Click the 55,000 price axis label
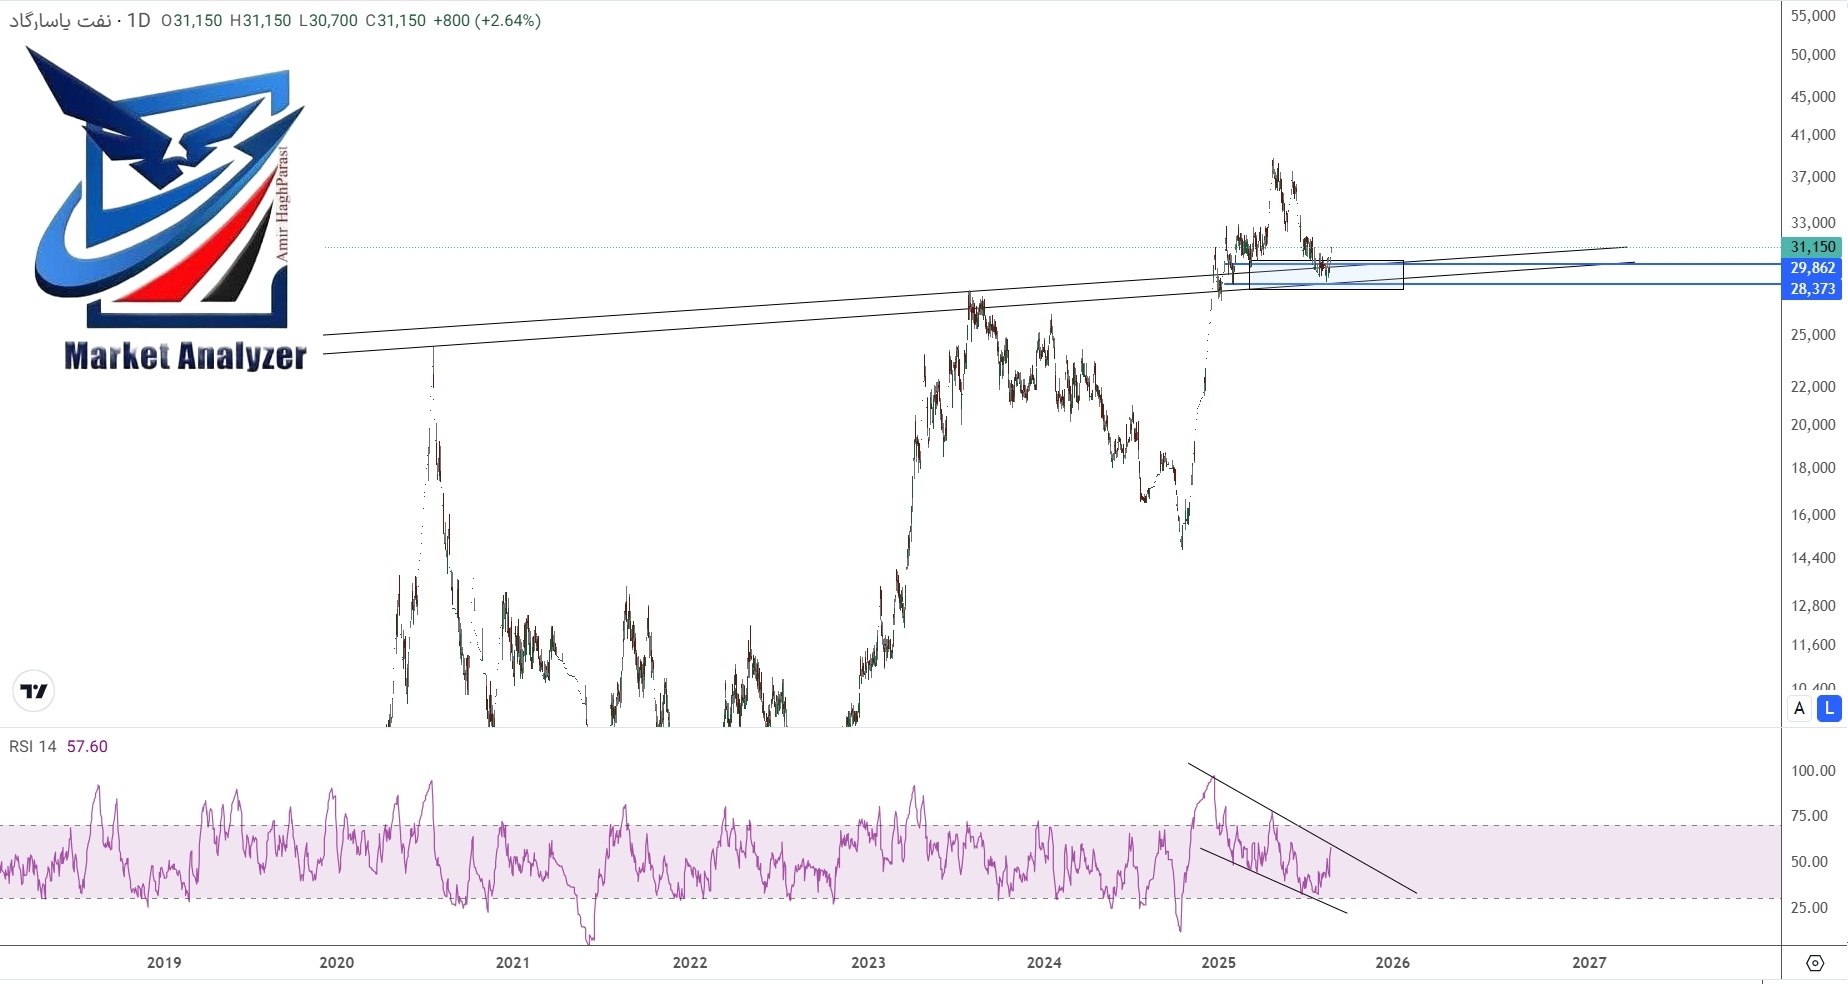The image size is (1848, 984). click(1812, 16)
